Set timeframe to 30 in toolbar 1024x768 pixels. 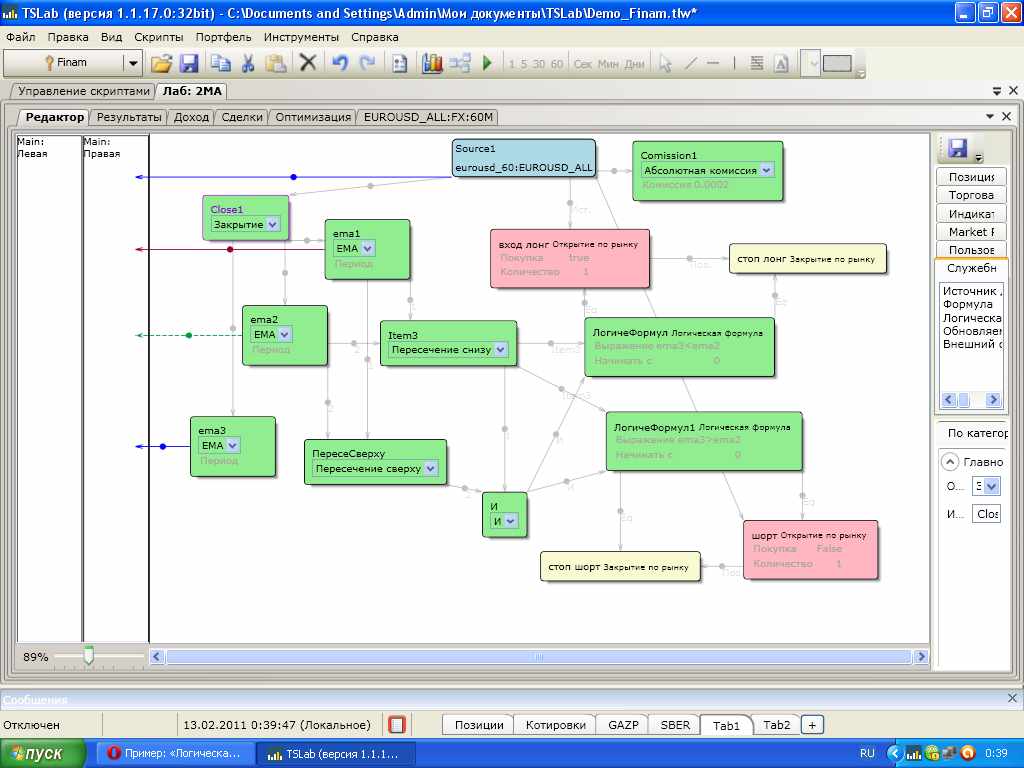click(x=539, y=64)
